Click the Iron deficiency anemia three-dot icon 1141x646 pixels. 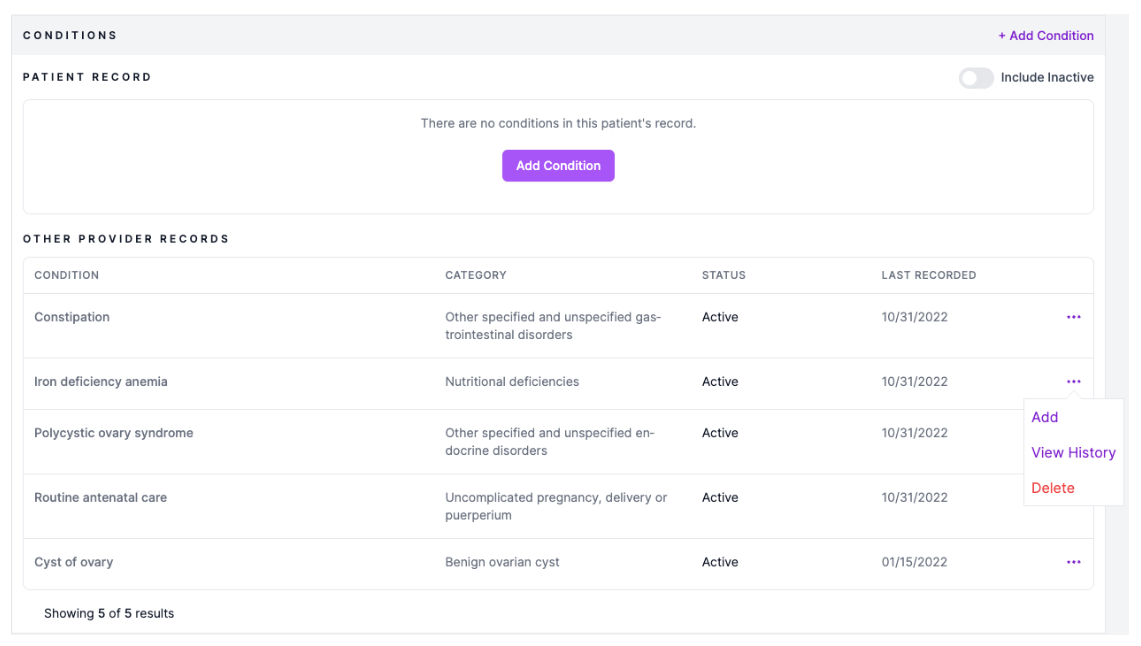[1073, 382]
